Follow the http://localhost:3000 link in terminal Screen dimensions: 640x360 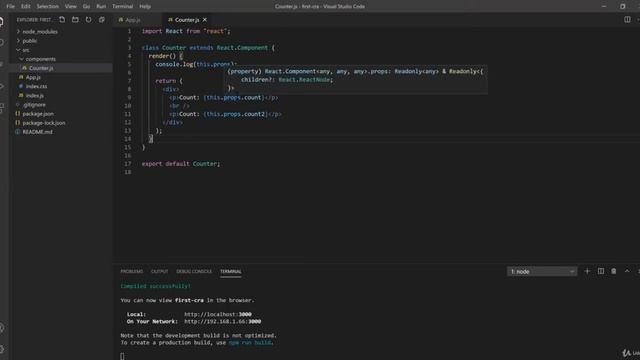[218, 314]
